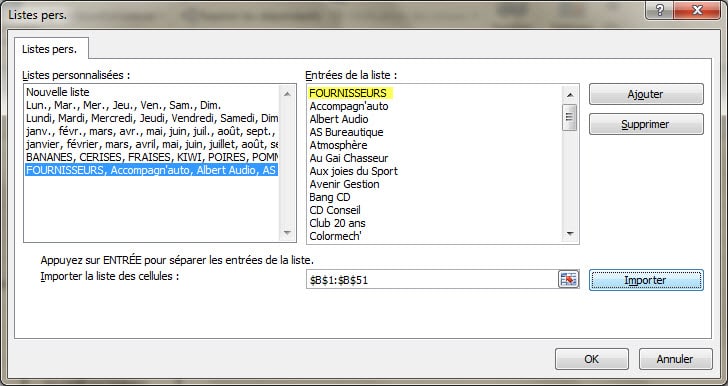Select the BANANES, CERISES, FRAISES list
Image resolution: width=728 pixels, height=386 pixels.
pyautogui.click(x=152, y=157)
